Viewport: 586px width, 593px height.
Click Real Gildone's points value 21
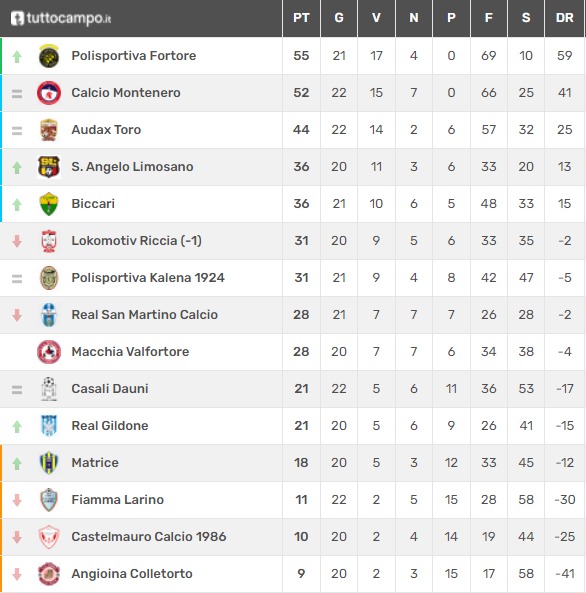[x=301, y=426]
